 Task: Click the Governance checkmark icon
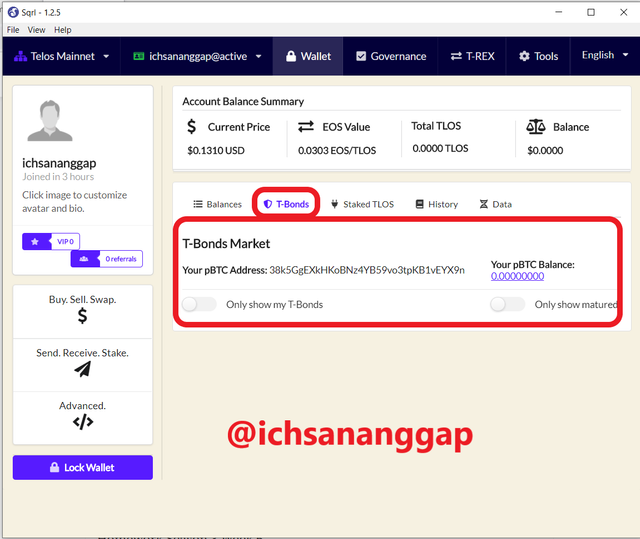pyautogui.click(x=361, y=56)
